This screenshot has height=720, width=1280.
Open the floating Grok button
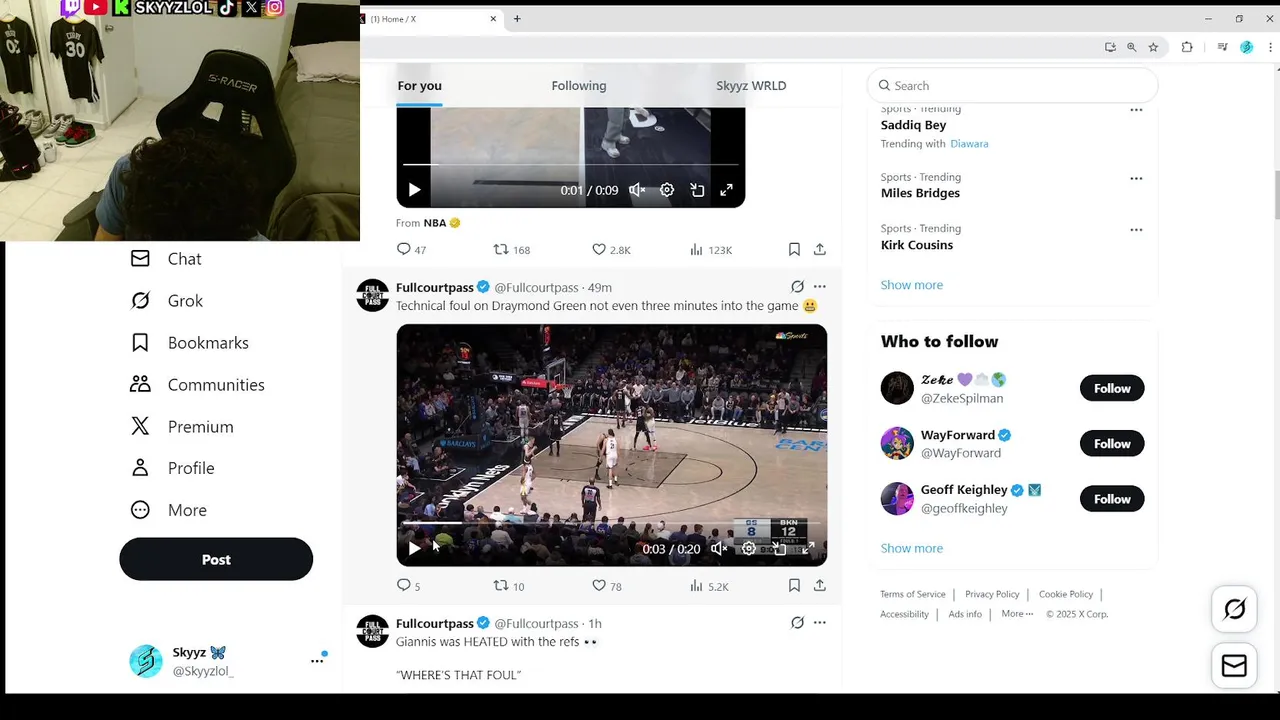(1234, 609)
